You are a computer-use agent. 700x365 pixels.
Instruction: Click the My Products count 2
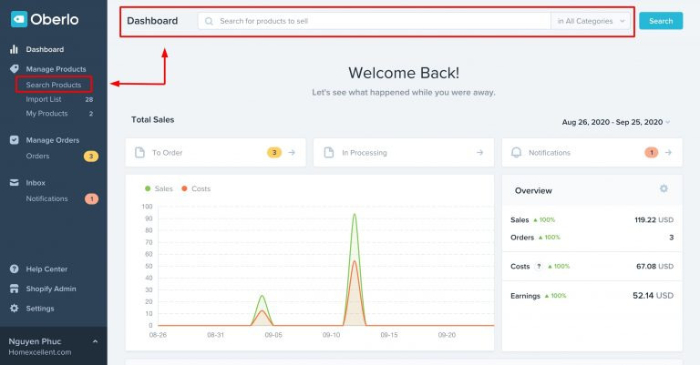pyautogui.click(x=91, y=114)
